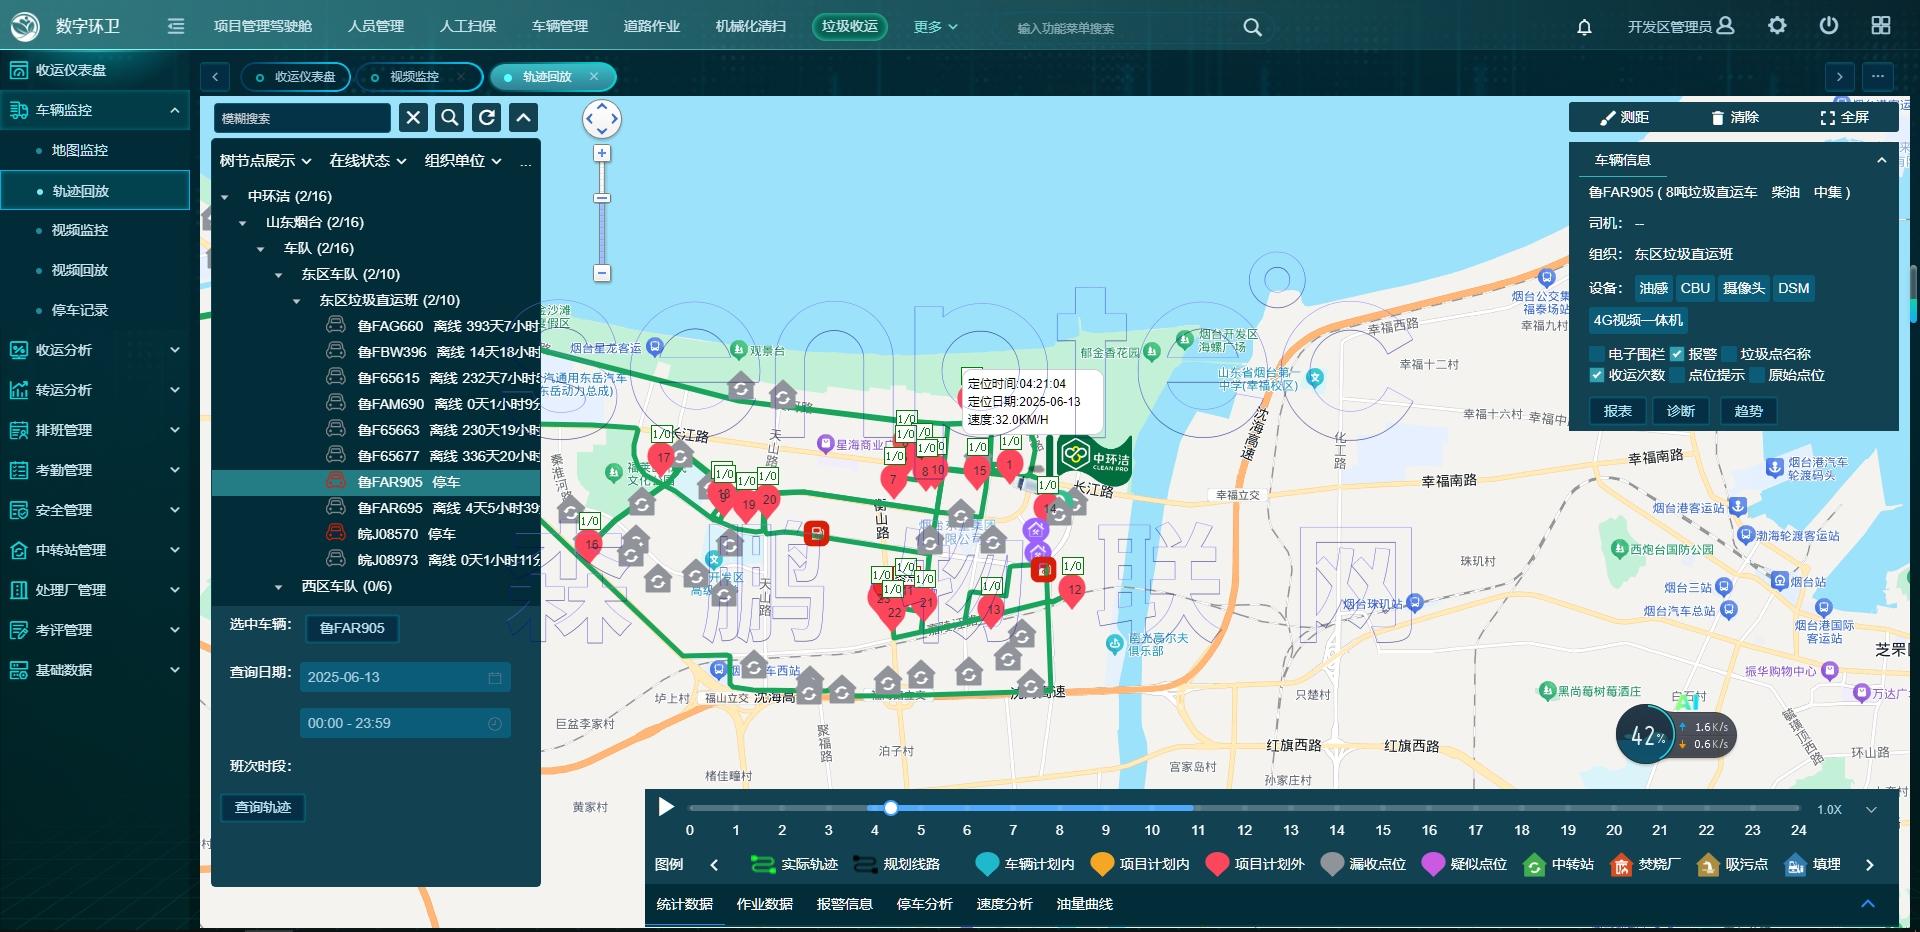Open the 在线状态 dropdown filter
1920x932 pixels.
click(x=367, y=161)
